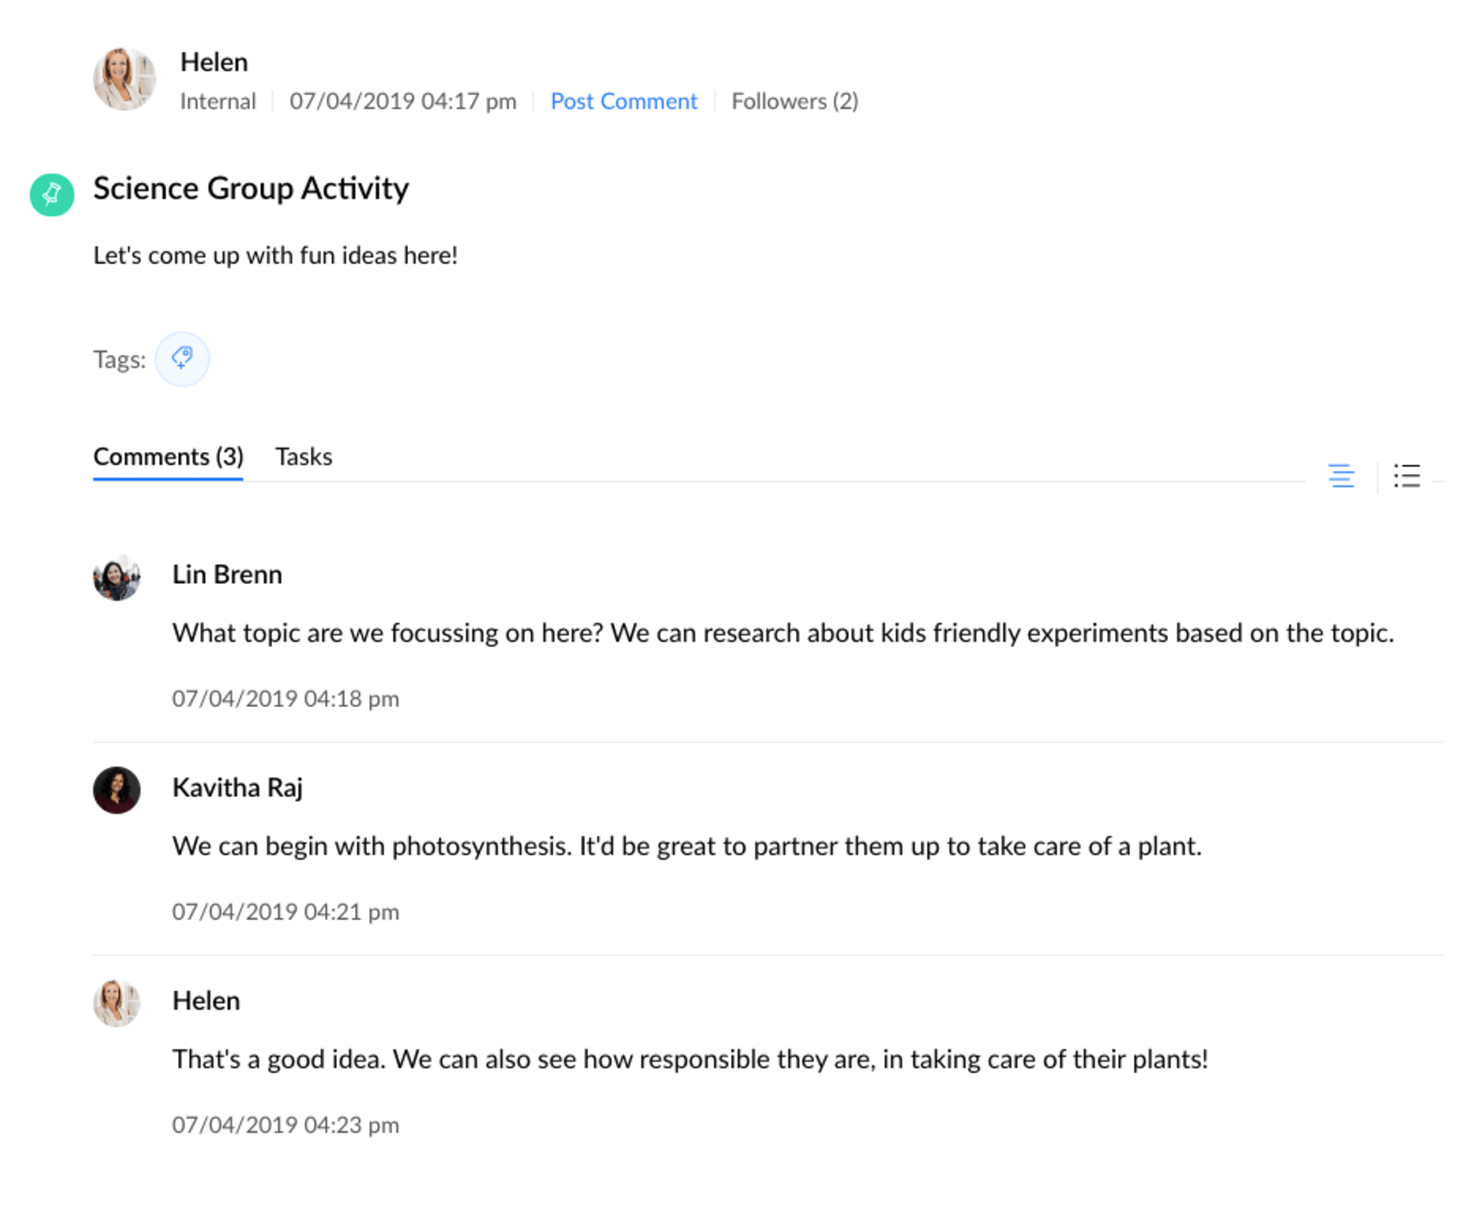Click the green pinned post icon
The image size is (1484, 1210).
tap(52, 195)
